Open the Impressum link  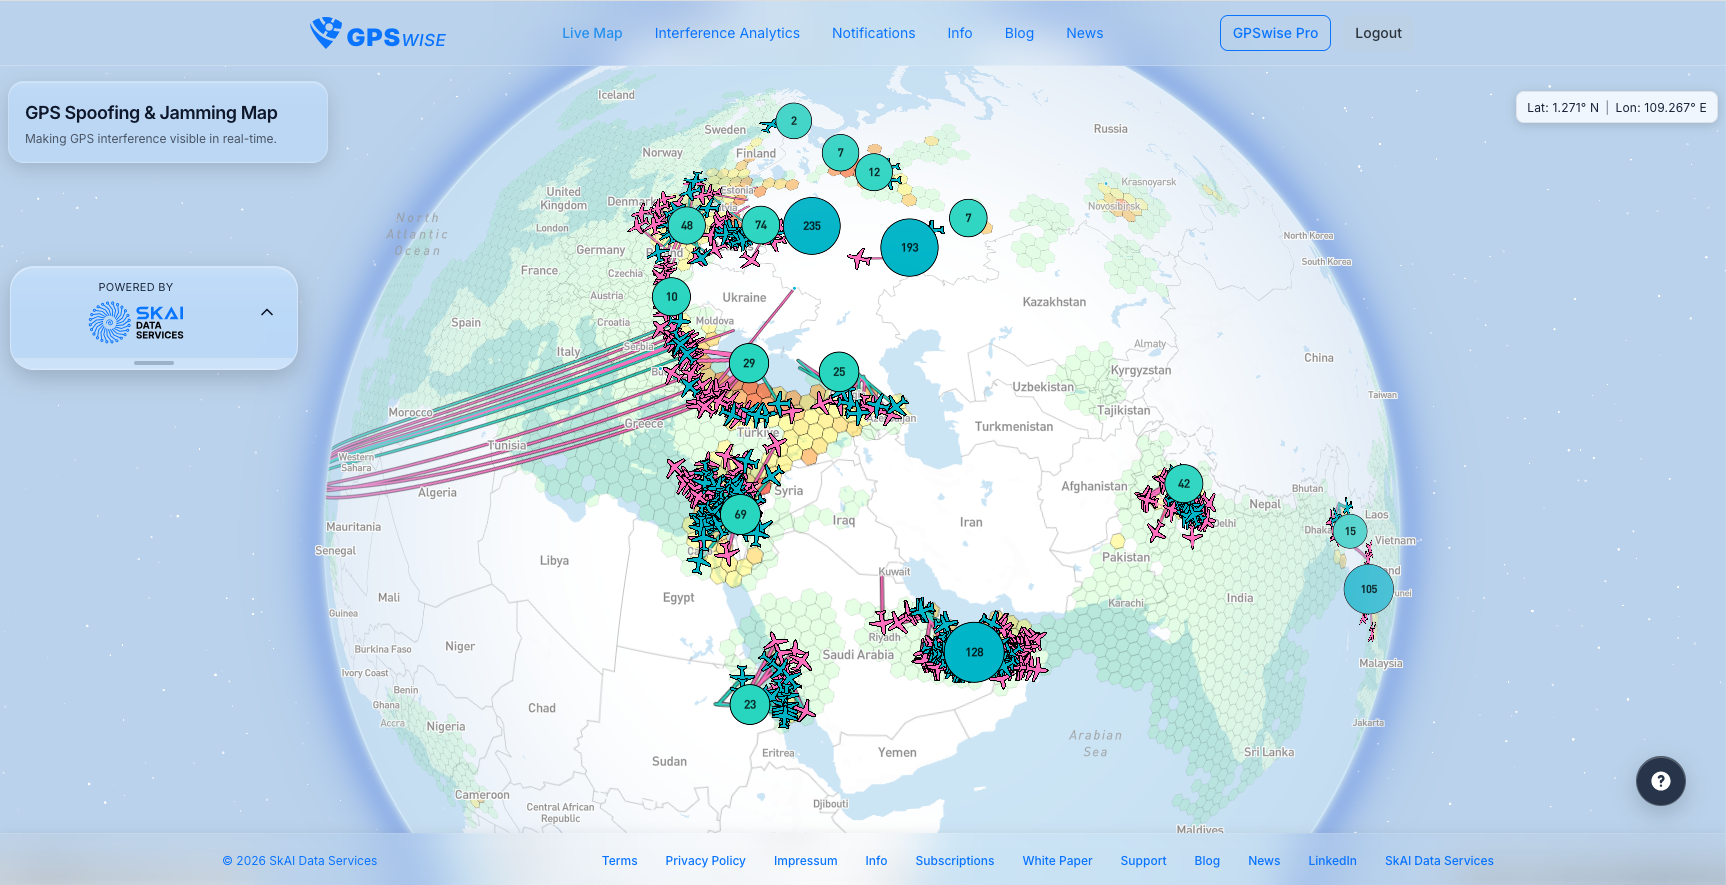(x=805, y=861)
